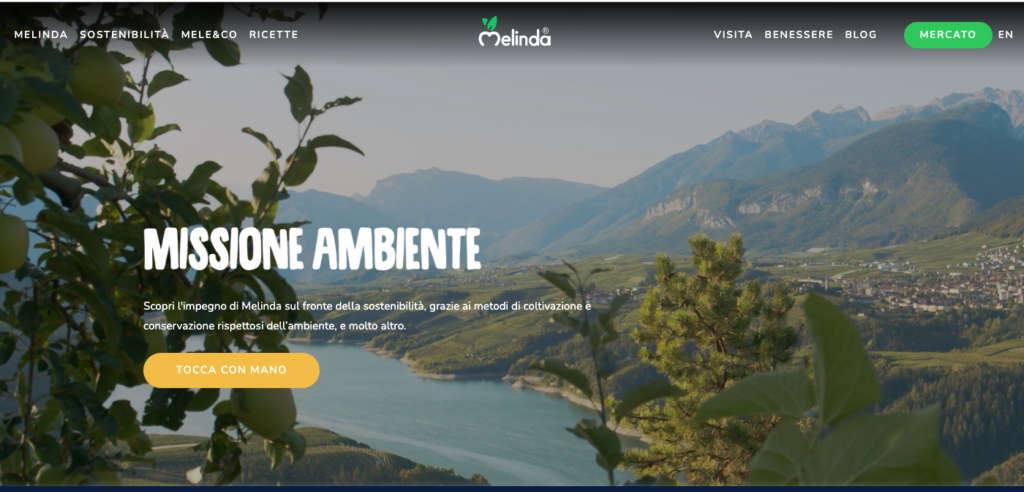
Task: Go to the MELE&CO section
Action: tap(209, 35)
